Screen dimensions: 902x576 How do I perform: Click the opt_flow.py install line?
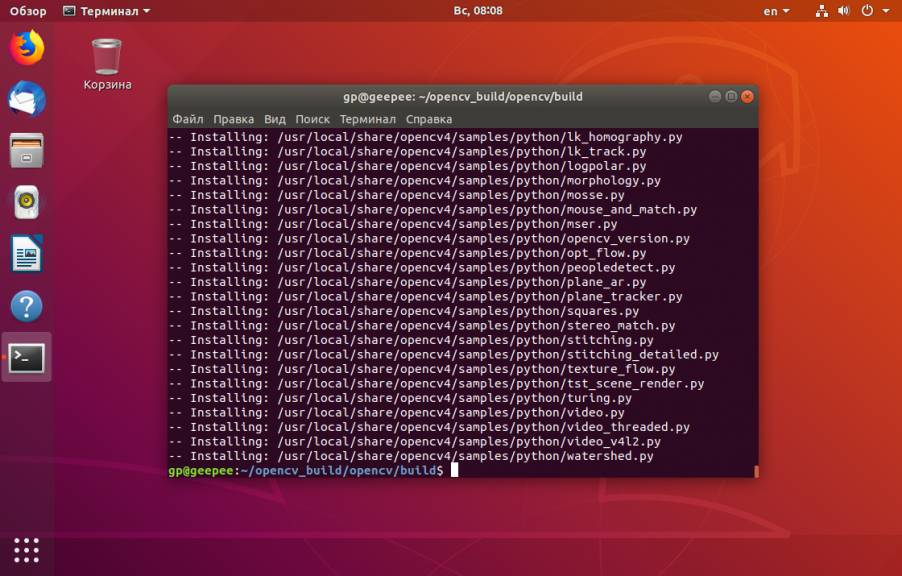[407, 253]
